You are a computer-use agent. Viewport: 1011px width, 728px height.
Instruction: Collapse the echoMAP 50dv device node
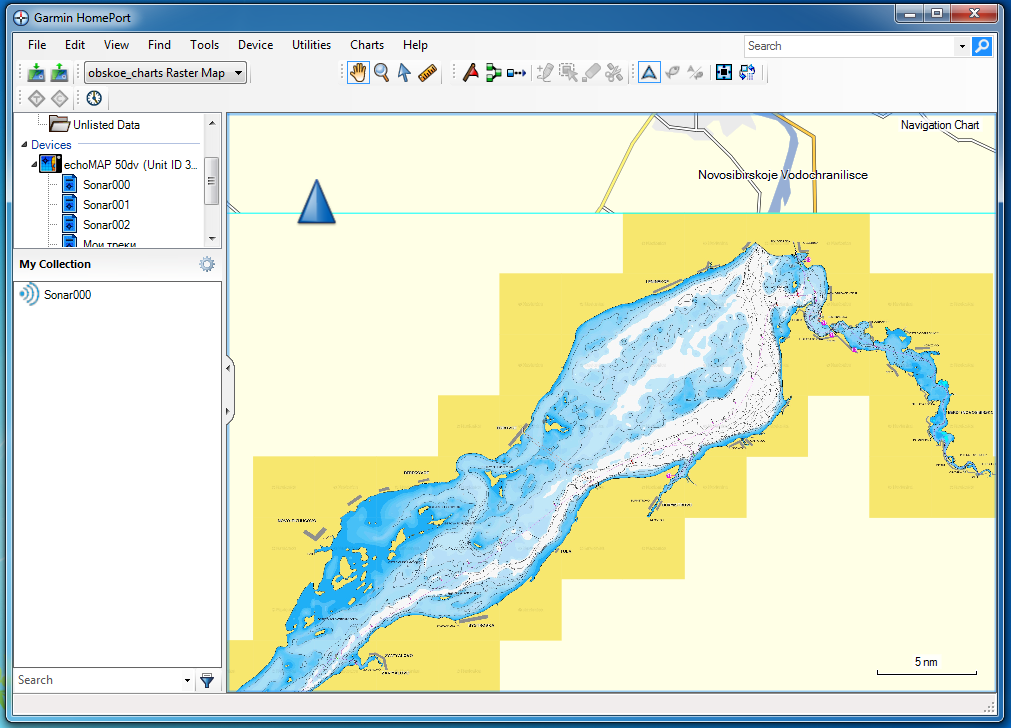pyautogui.click(x=34, y=164)
